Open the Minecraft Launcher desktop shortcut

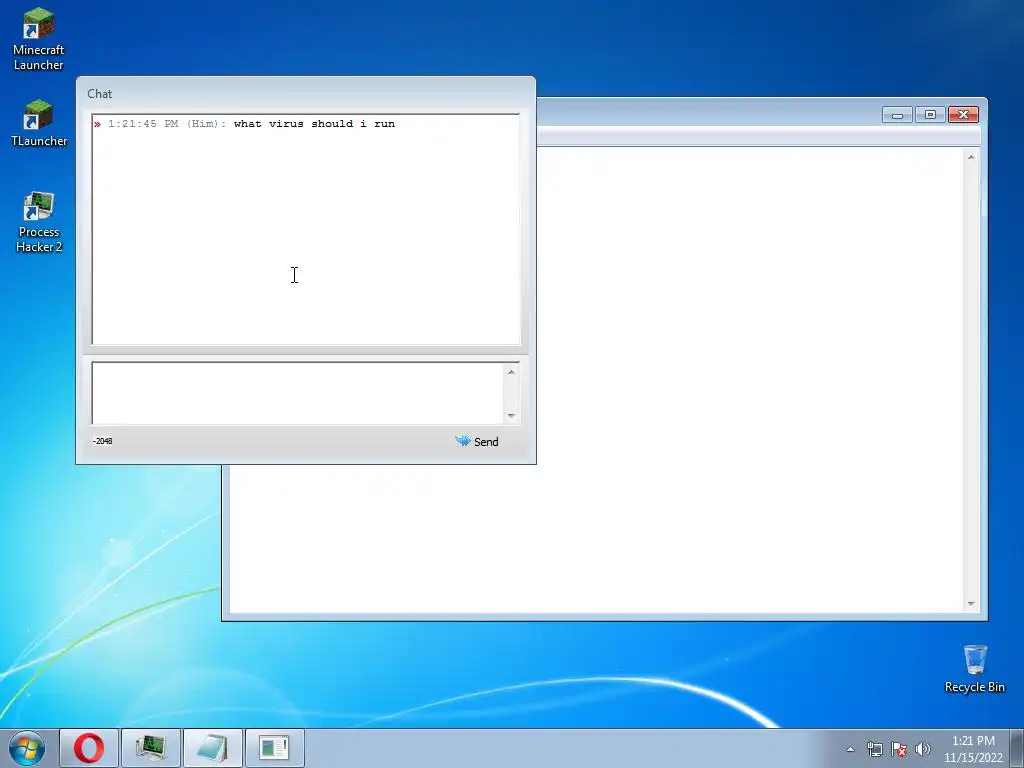(x=39, y=39)
